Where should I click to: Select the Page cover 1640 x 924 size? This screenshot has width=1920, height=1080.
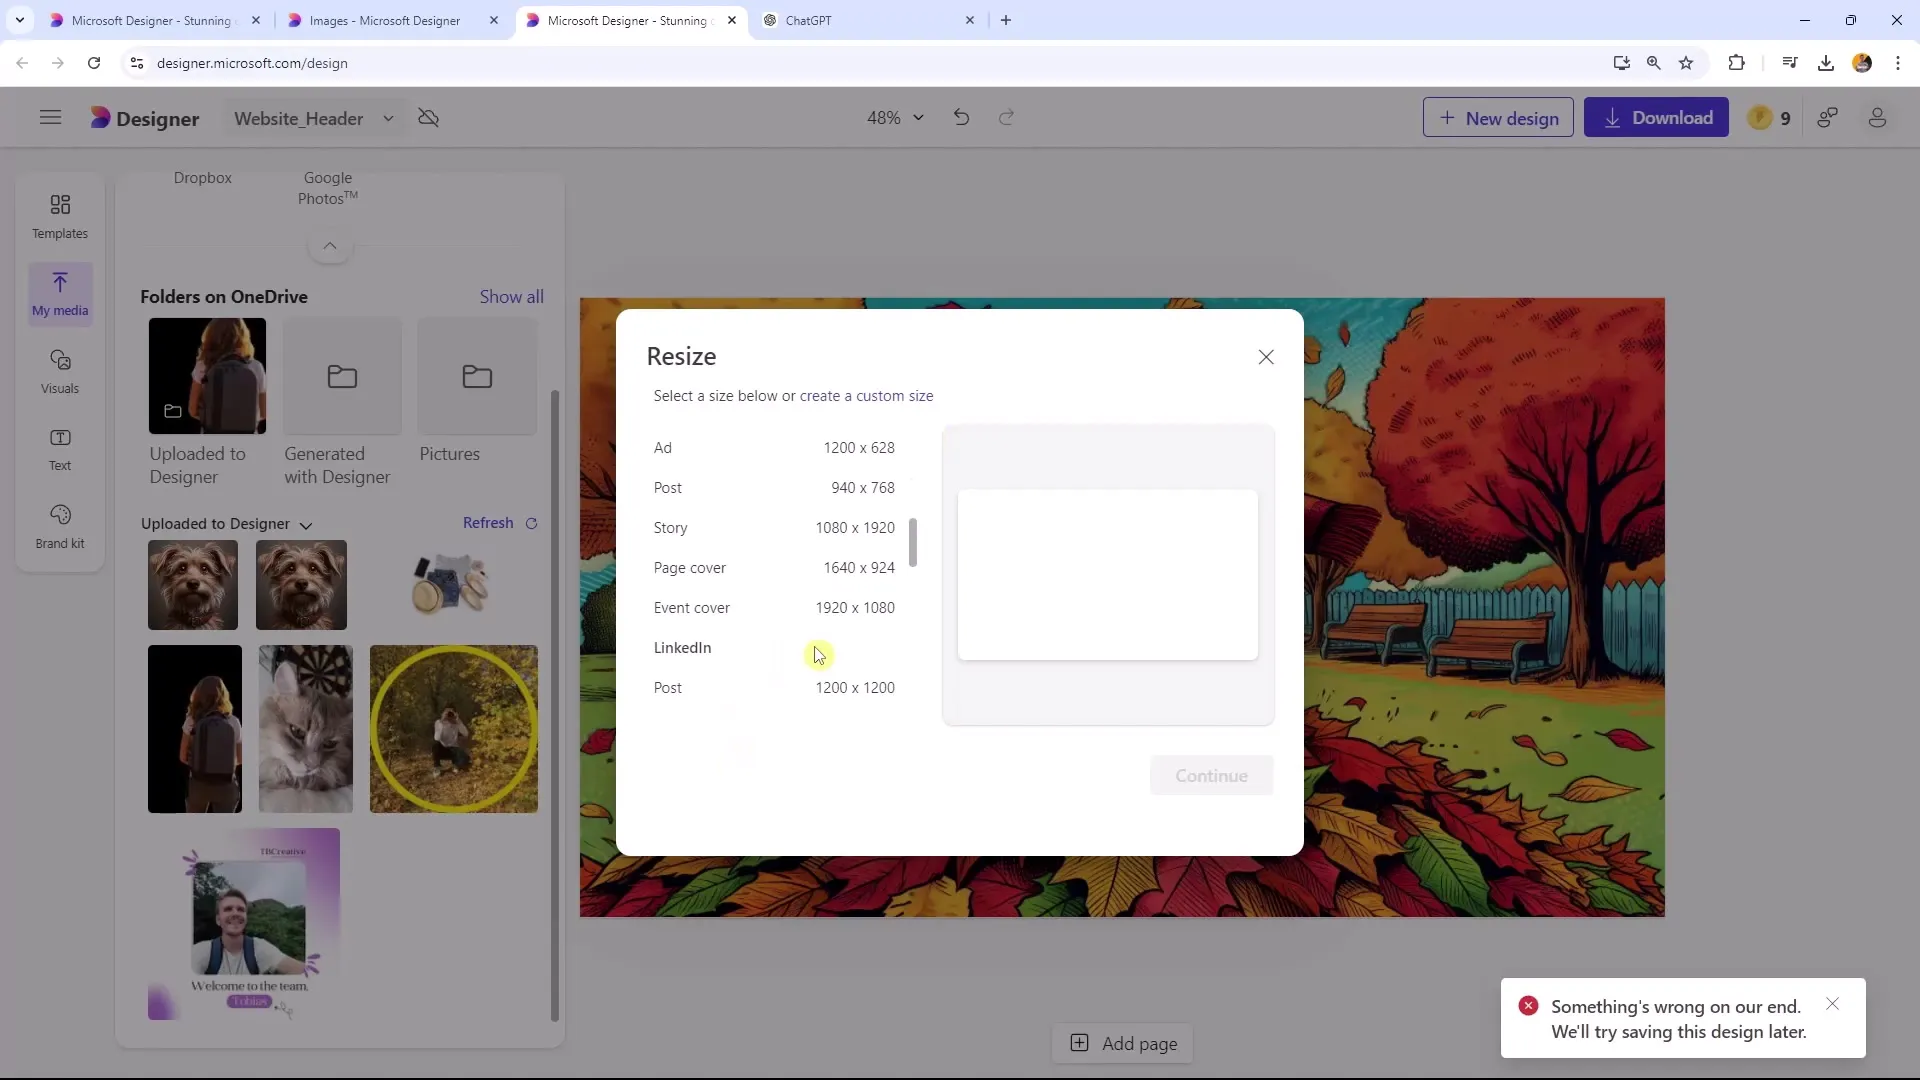coord(774,568)
